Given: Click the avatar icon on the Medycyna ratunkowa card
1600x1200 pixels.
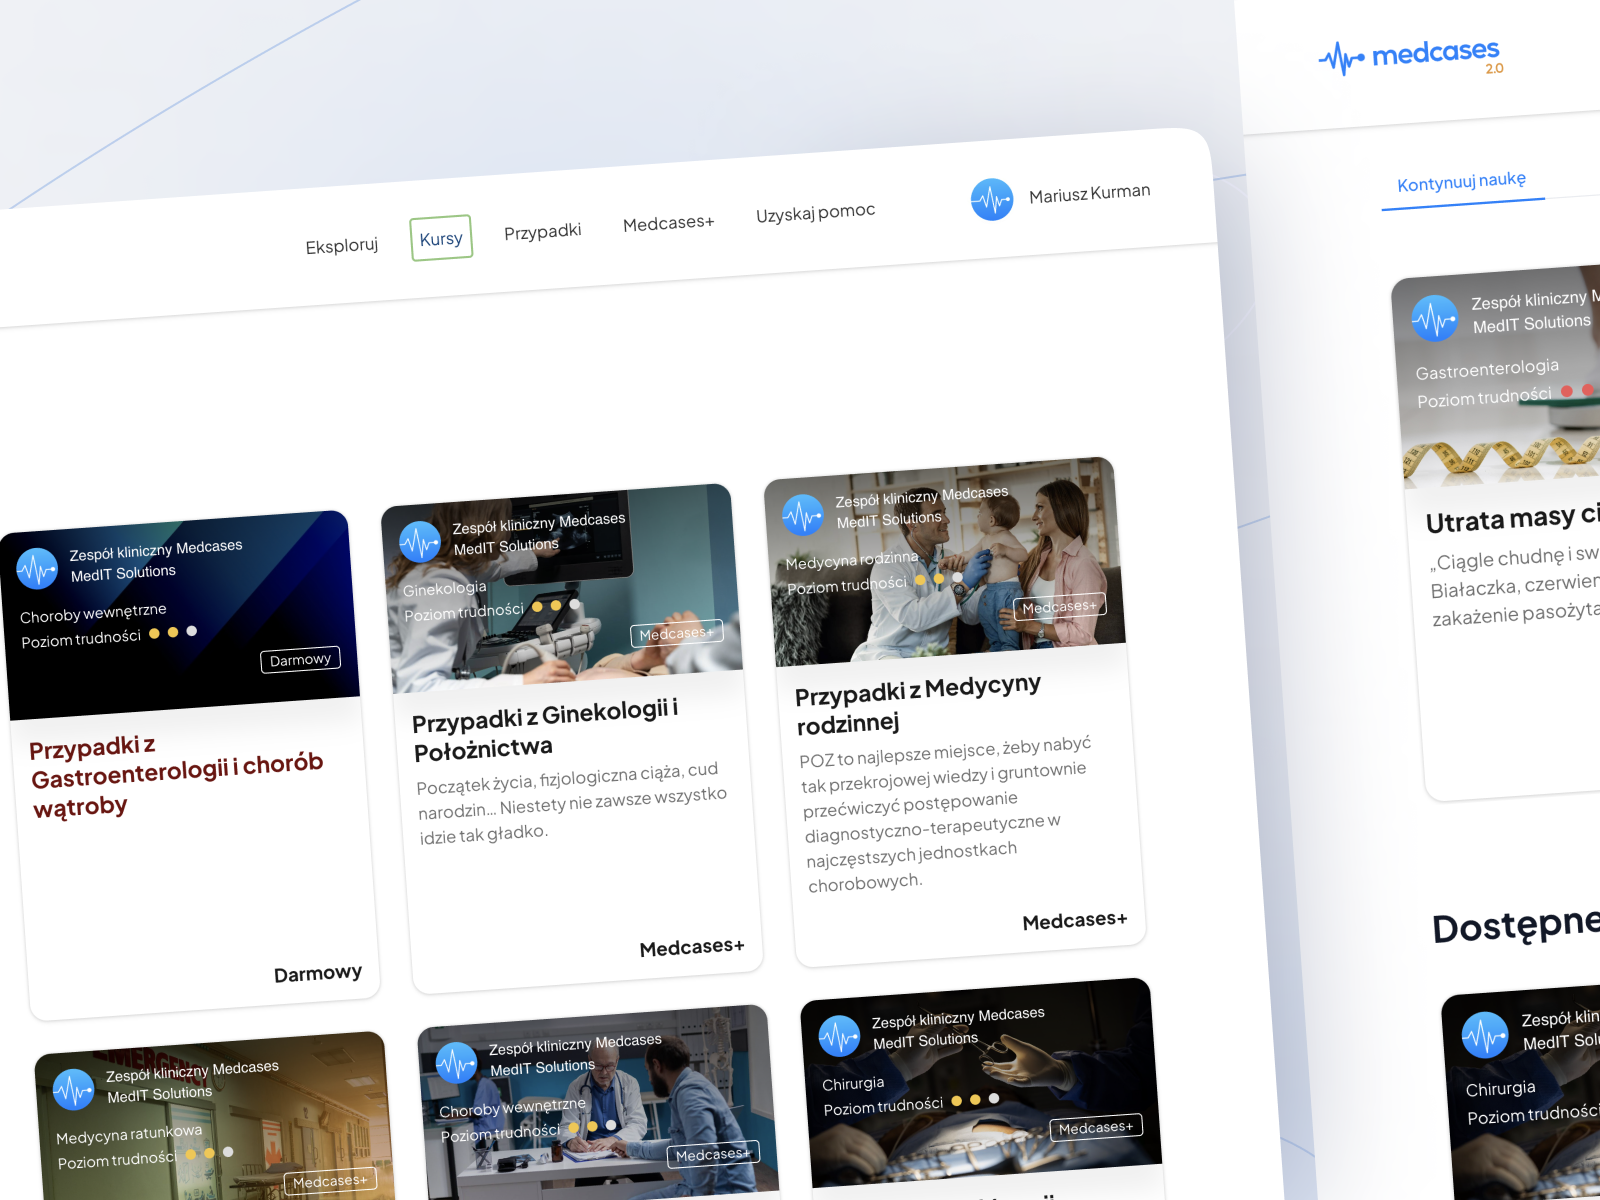Looking at the screenshot, I should pos(73,1090).
